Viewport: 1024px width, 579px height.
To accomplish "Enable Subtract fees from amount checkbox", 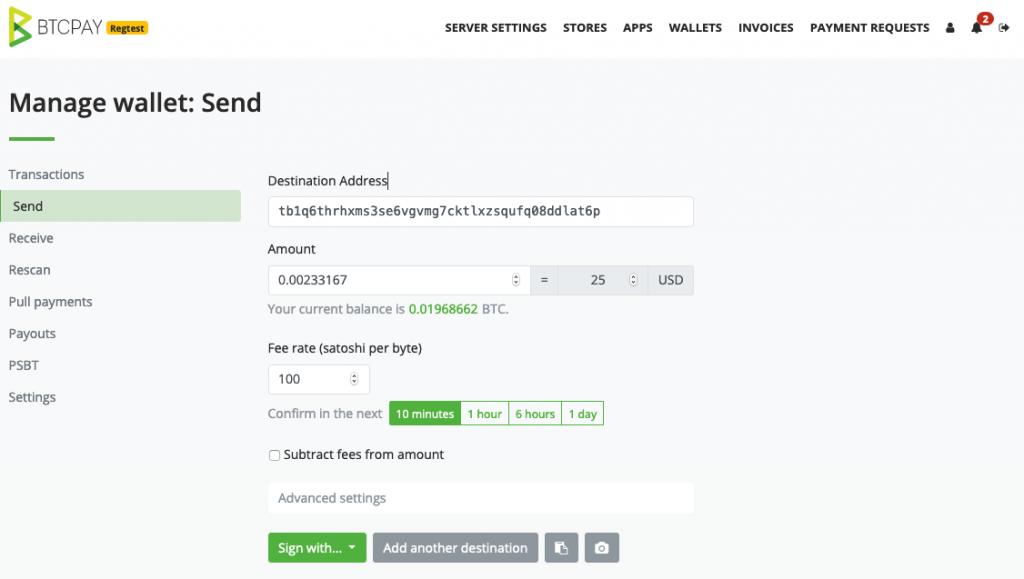I will click(274, 455).
